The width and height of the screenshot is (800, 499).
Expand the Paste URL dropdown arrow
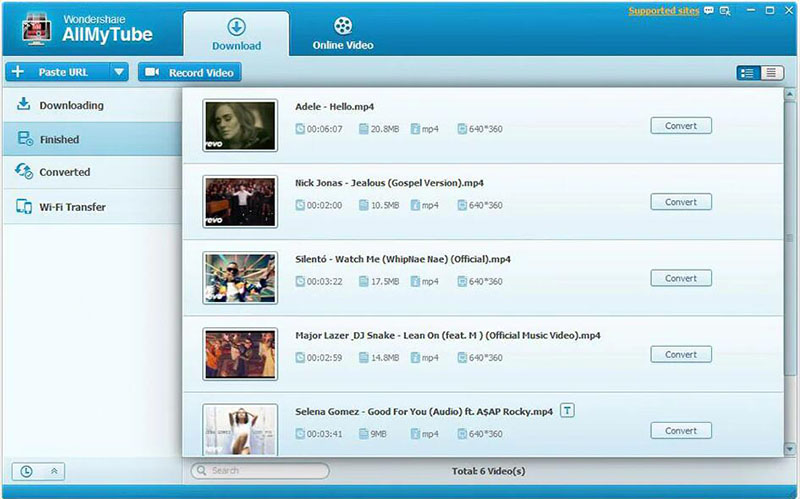click(x=119, y=72)
